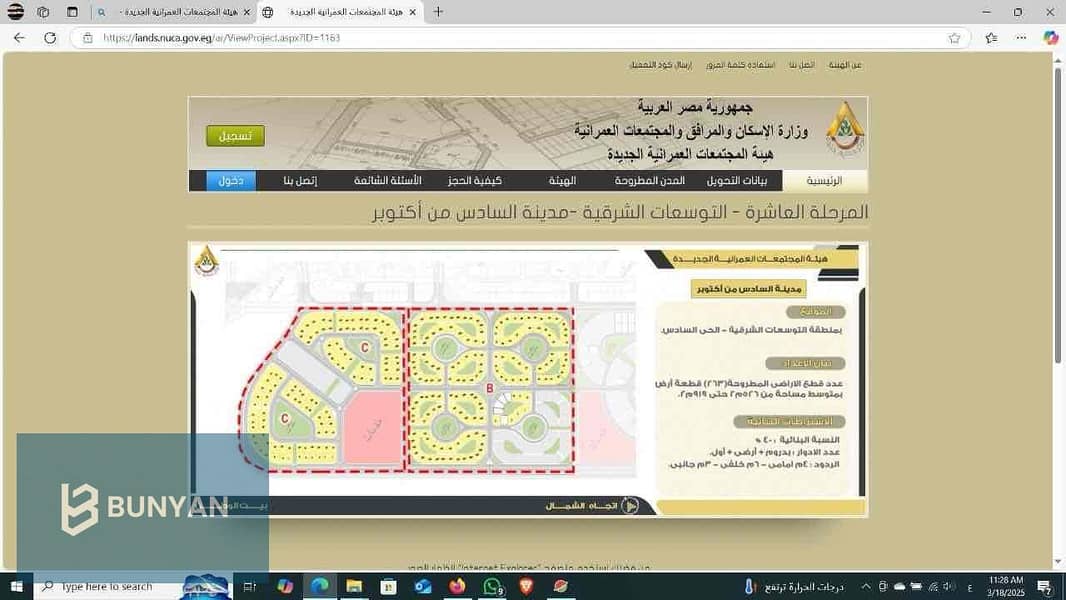Open الهيئة navigation menu item
This screenshot has width=1066, height=600.
(x=562, y=181)
